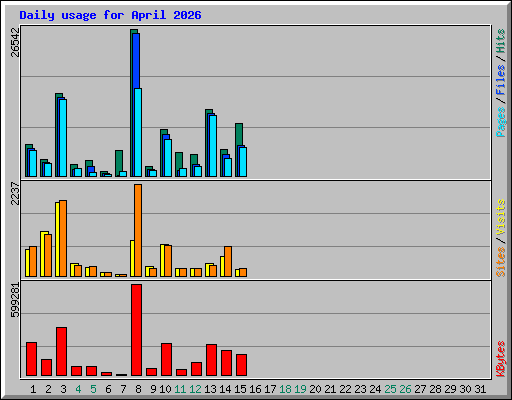This screenshot has height=400, width=512.
Task: Click green weekend day label 11
Action: pos(180,389)
